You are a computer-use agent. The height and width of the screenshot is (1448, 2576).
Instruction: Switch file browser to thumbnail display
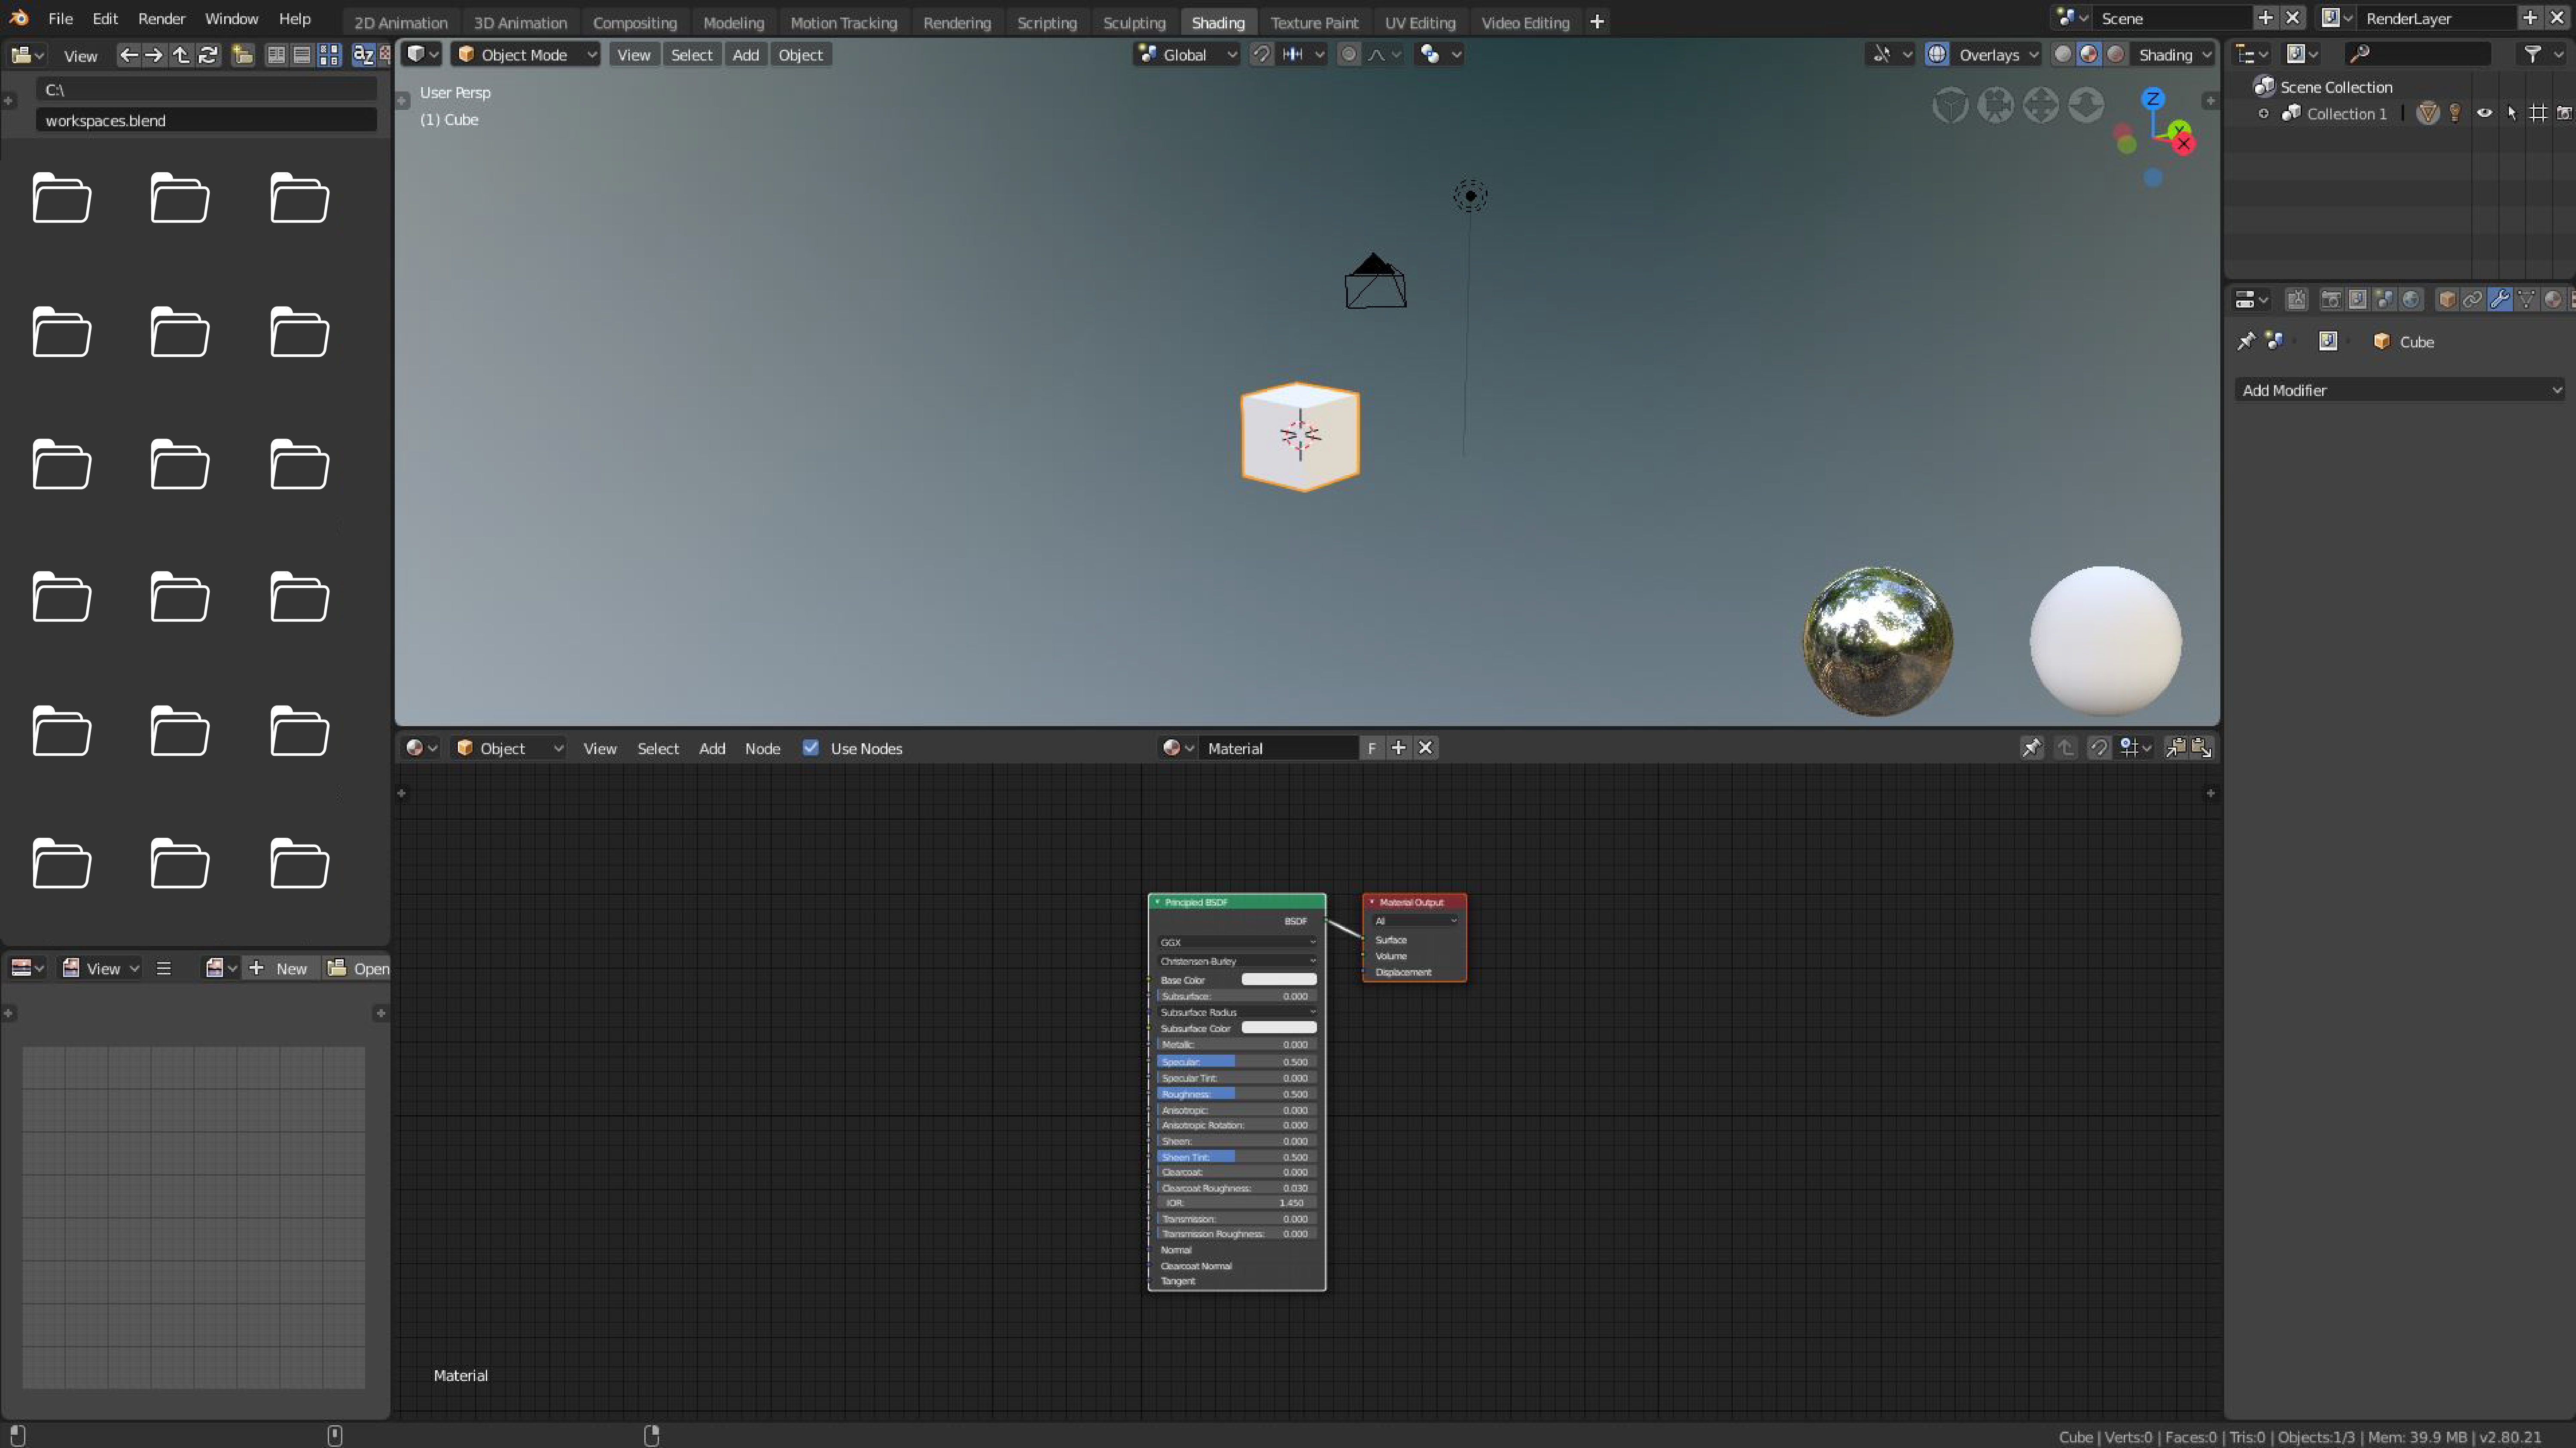(x=329, y=56)
